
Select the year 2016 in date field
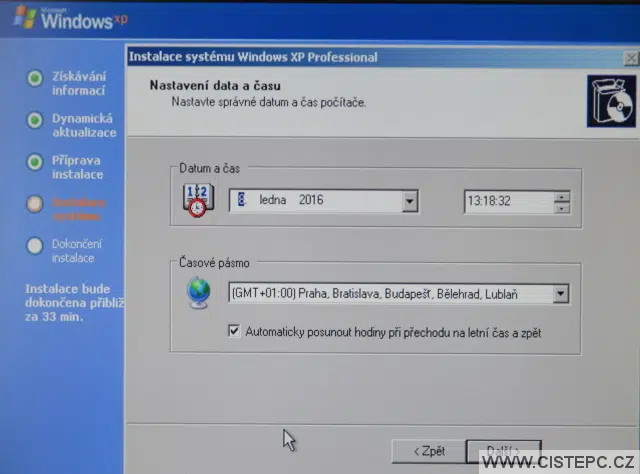[311, 201]
